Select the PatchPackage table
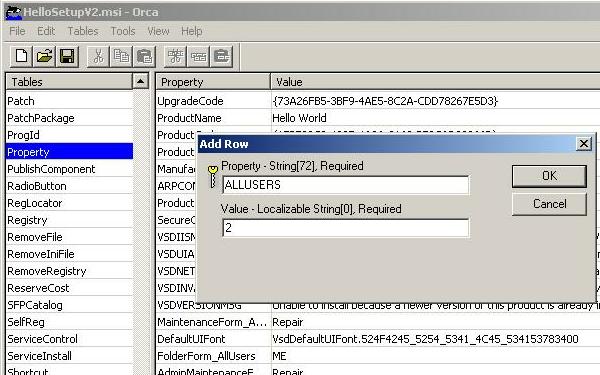The width and height of the screenshot is (600, 375). pos(69,118)
